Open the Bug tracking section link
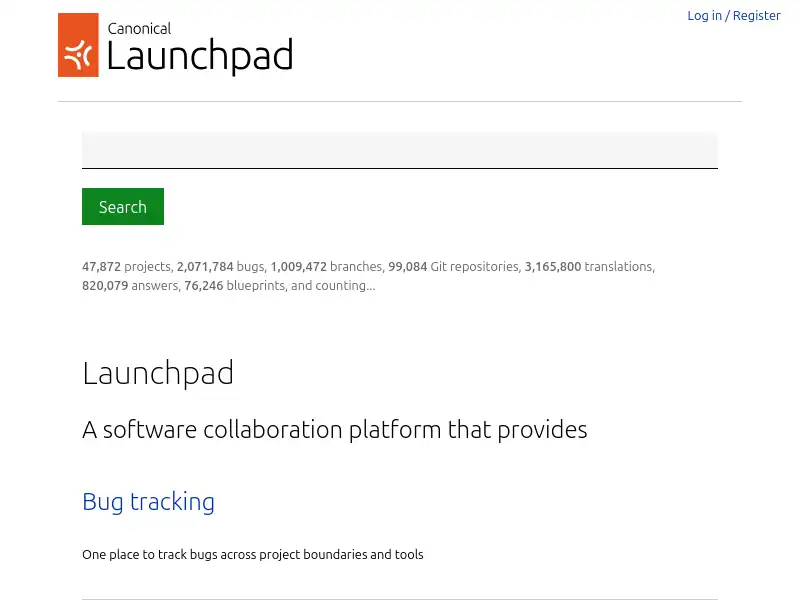 tap(148, 501)
